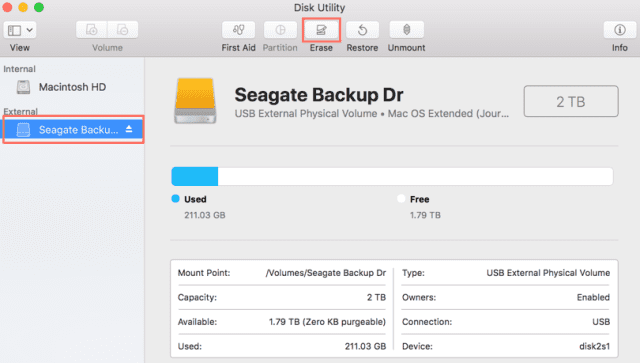Screen dimensions: 640x363
Task: Click the Macintosh HD disk icon
Action: (x=23, y=87)
